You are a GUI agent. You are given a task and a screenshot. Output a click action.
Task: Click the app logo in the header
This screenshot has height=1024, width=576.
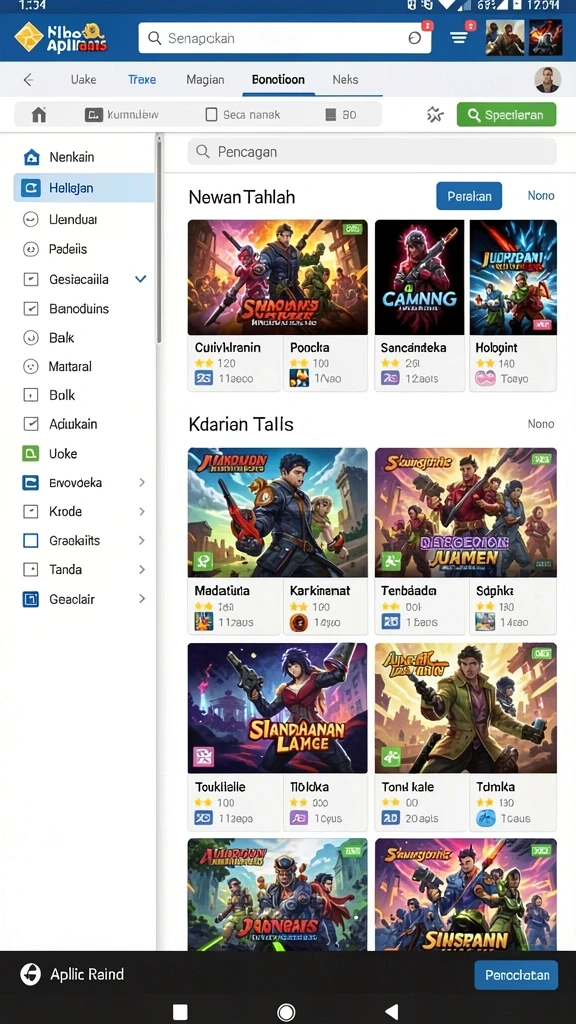(60, 37)
